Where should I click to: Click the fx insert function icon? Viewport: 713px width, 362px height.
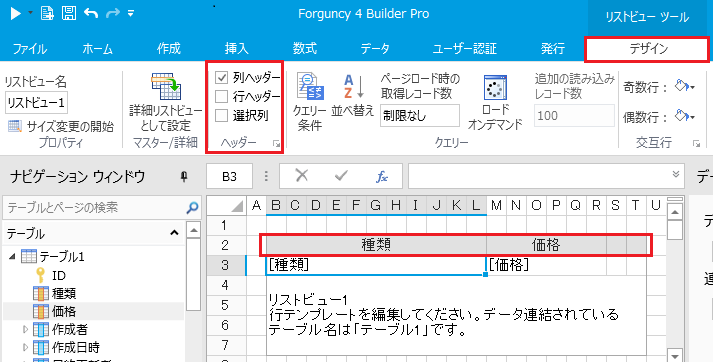click(382, 176)
